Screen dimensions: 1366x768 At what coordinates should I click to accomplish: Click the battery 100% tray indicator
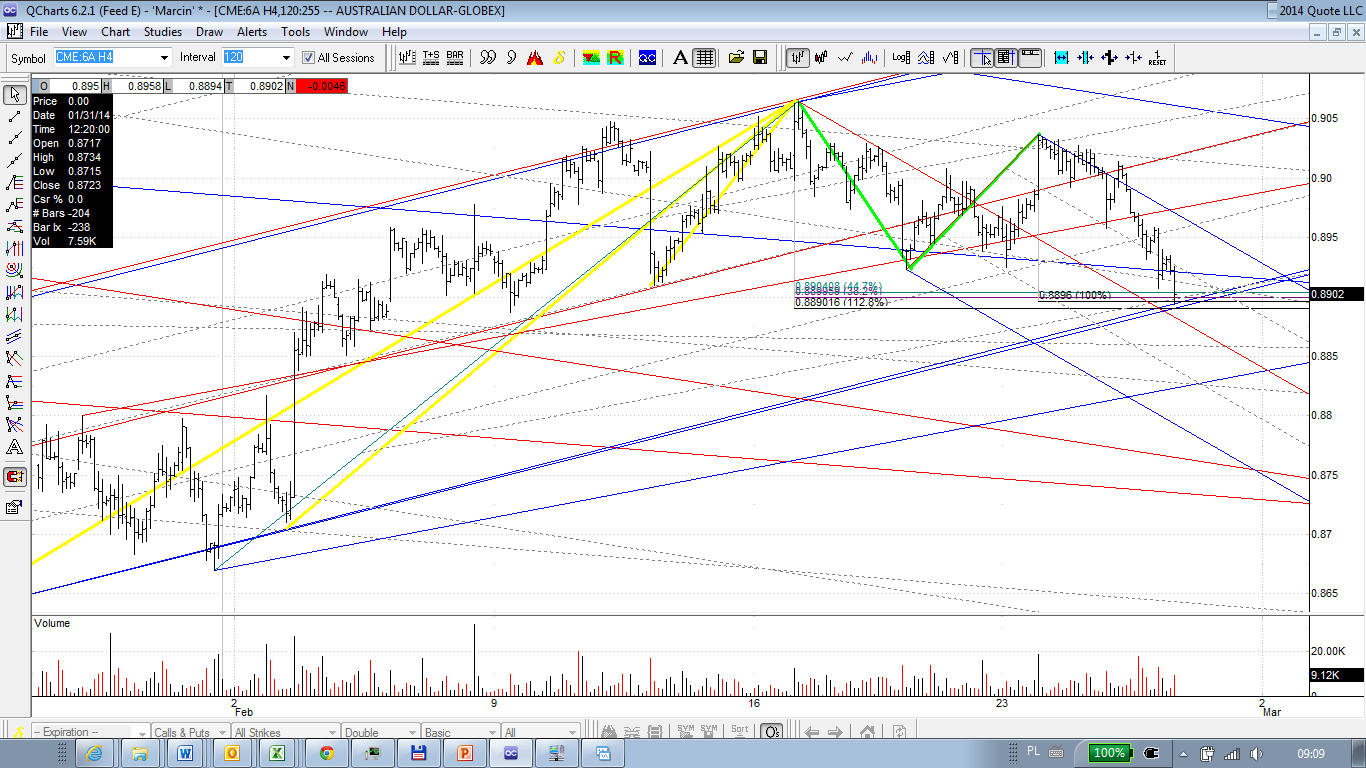point(1109,753)
